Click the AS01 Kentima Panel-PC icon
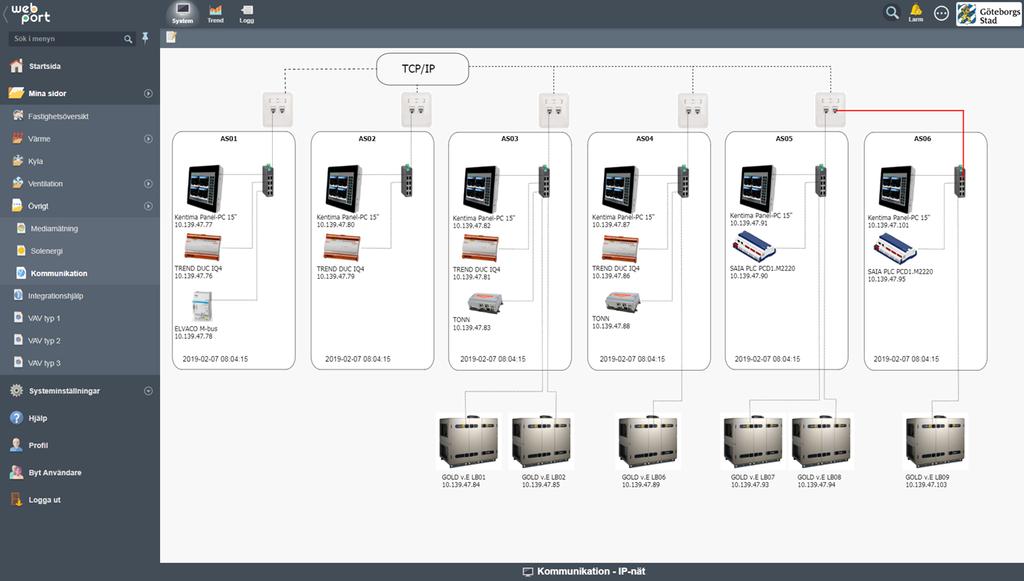 [x=204, y=188]
